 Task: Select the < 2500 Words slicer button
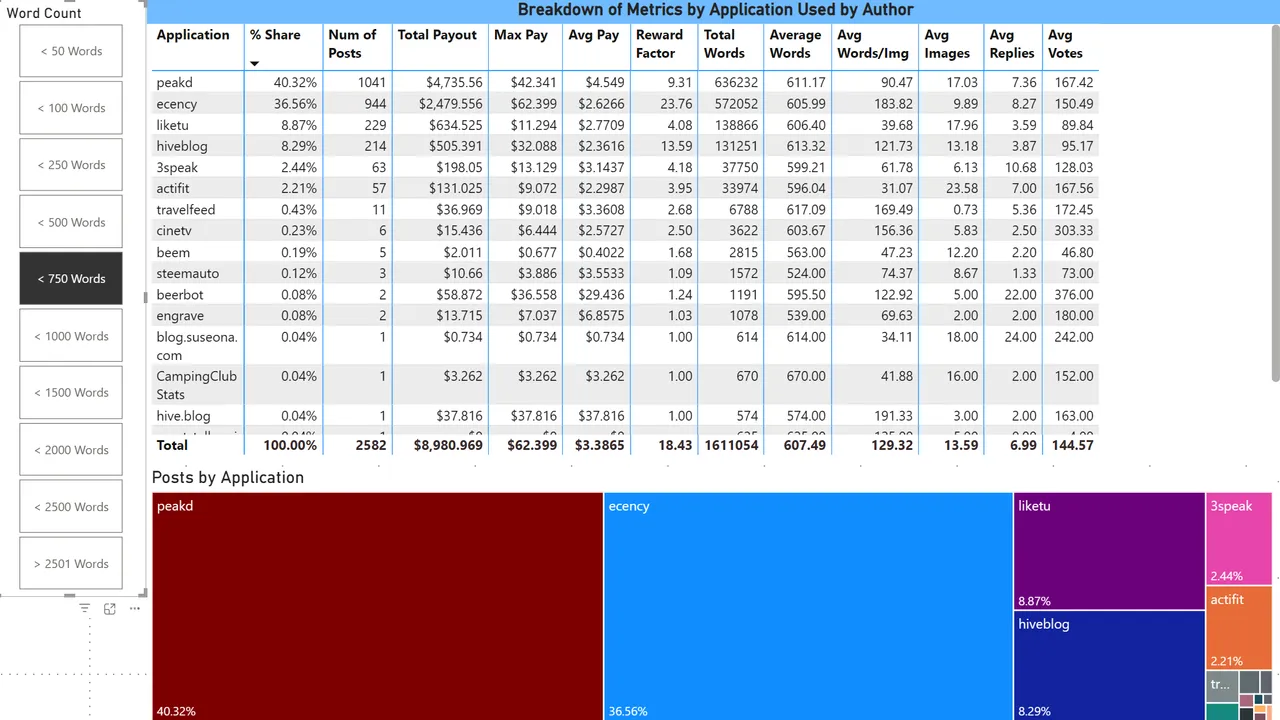tap(71, 507)
